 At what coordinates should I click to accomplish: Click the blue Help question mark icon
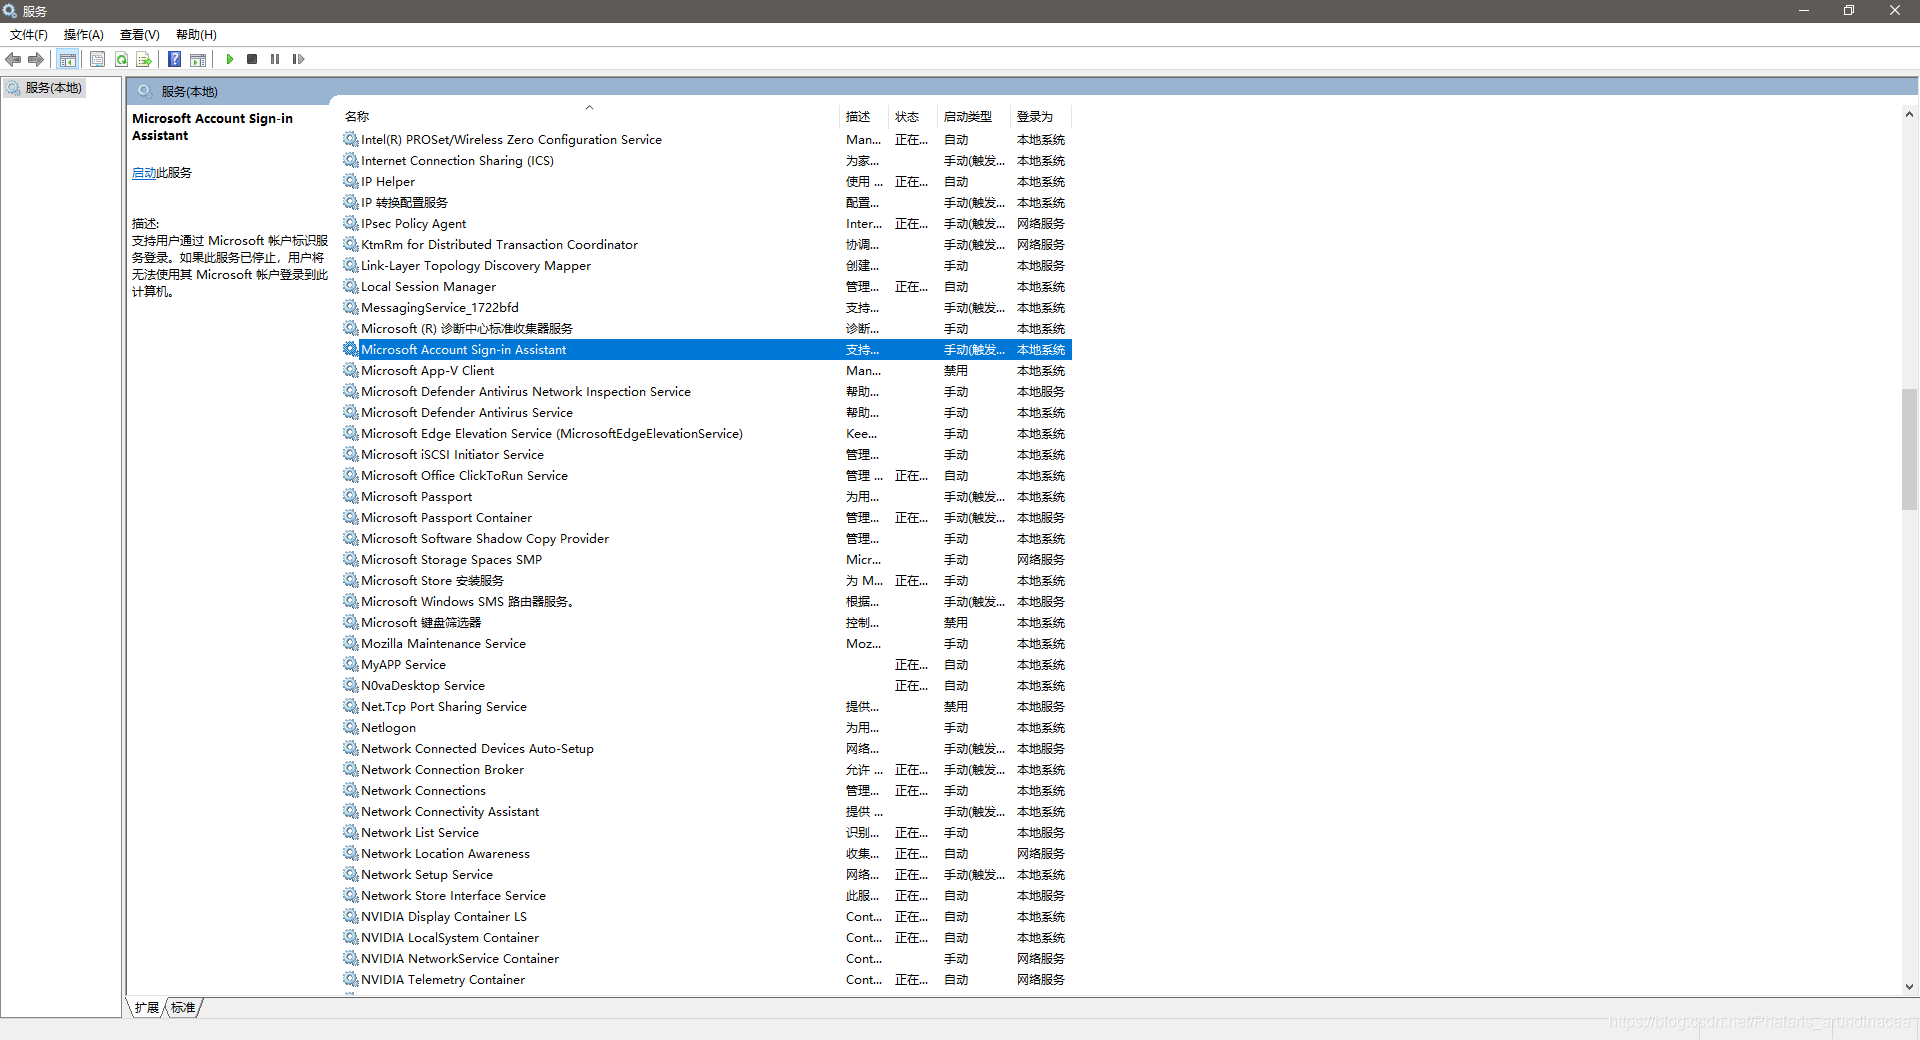click(x=174, y=60)
